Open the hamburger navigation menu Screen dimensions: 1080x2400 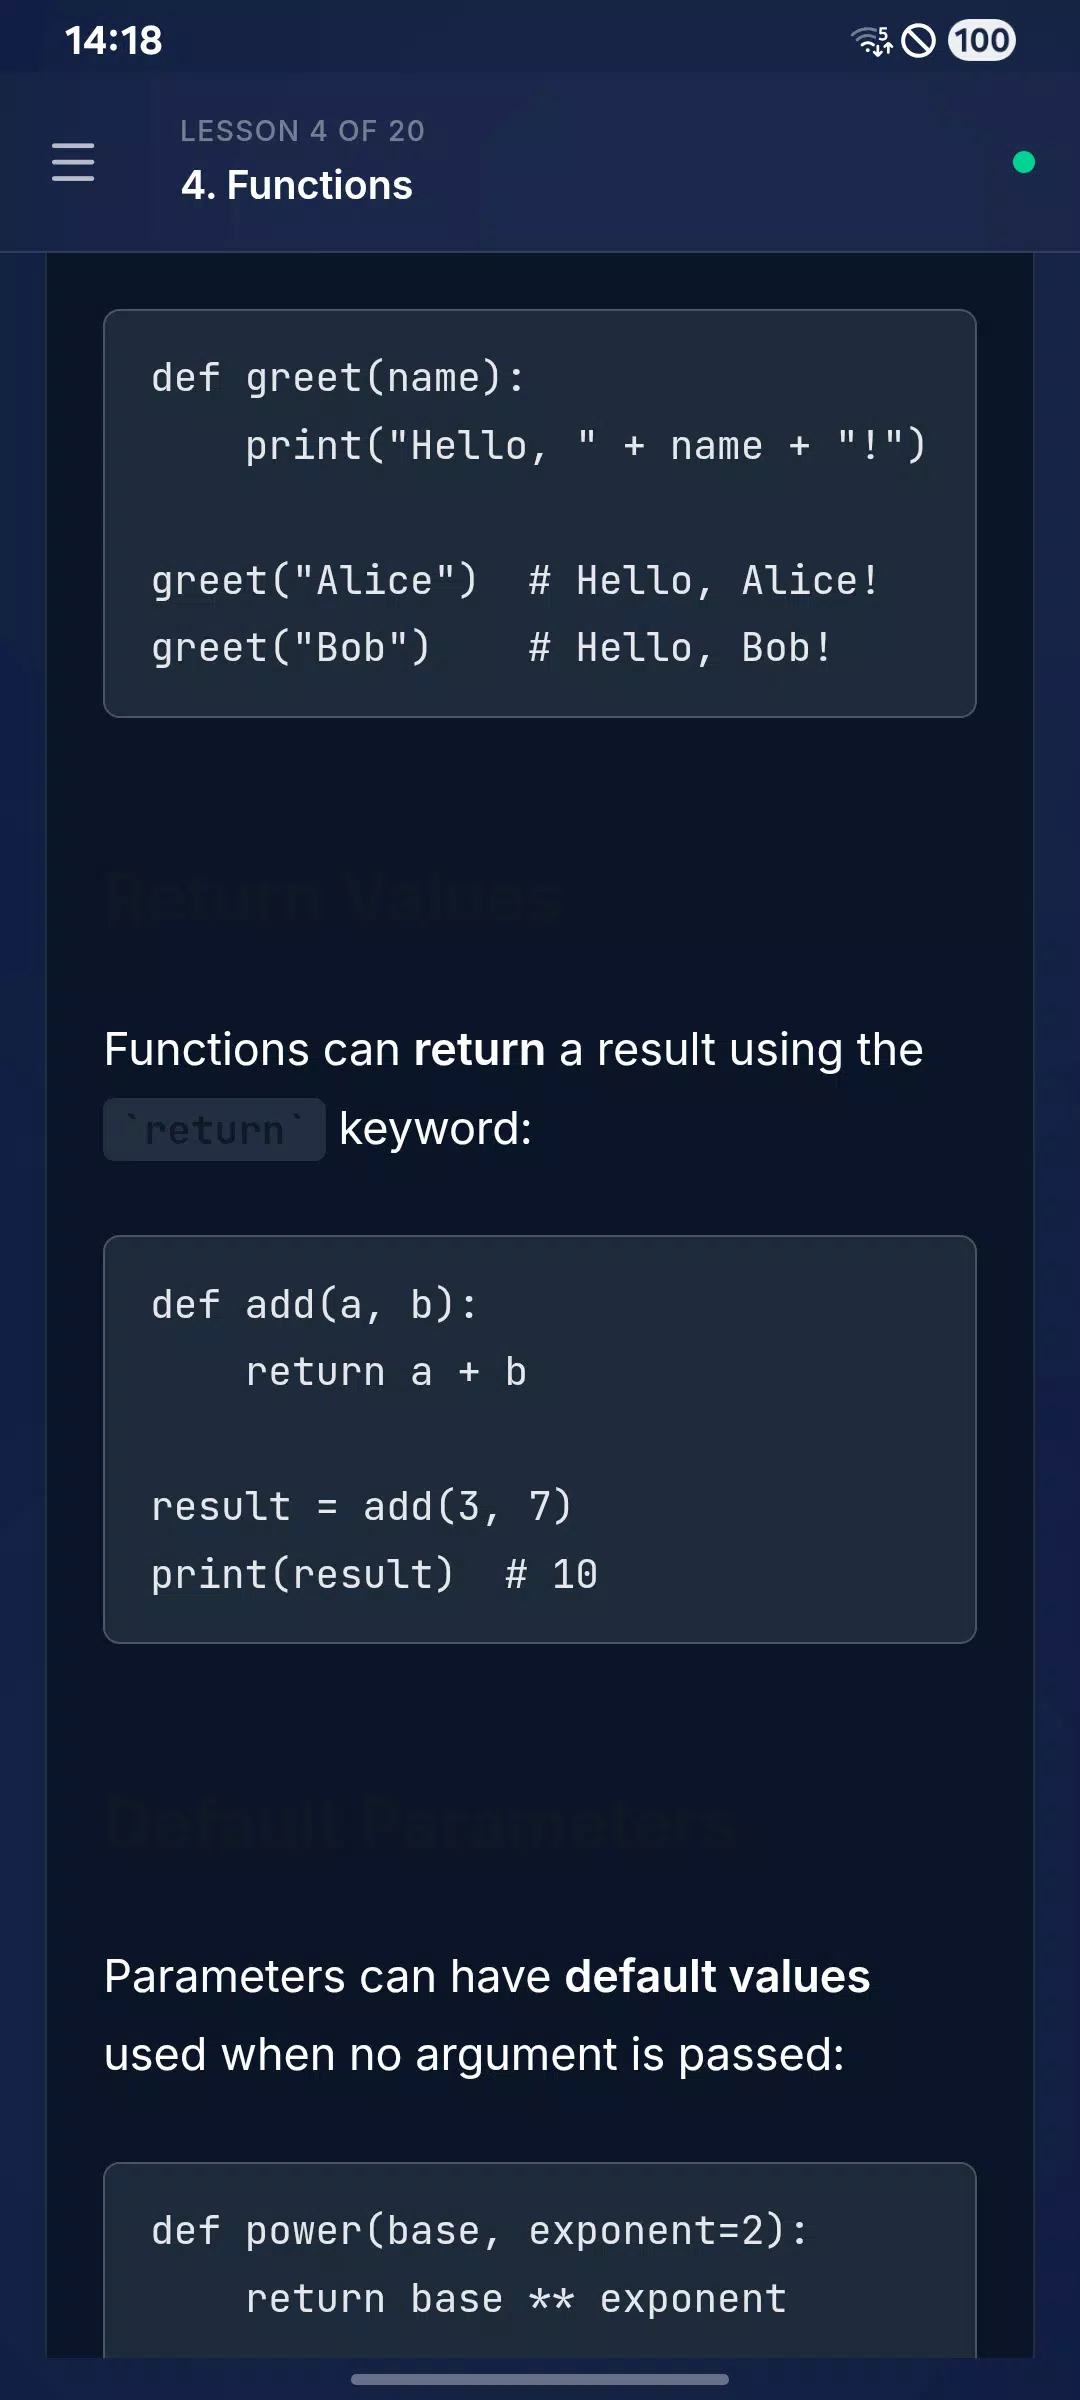click(x=73, y=162)
